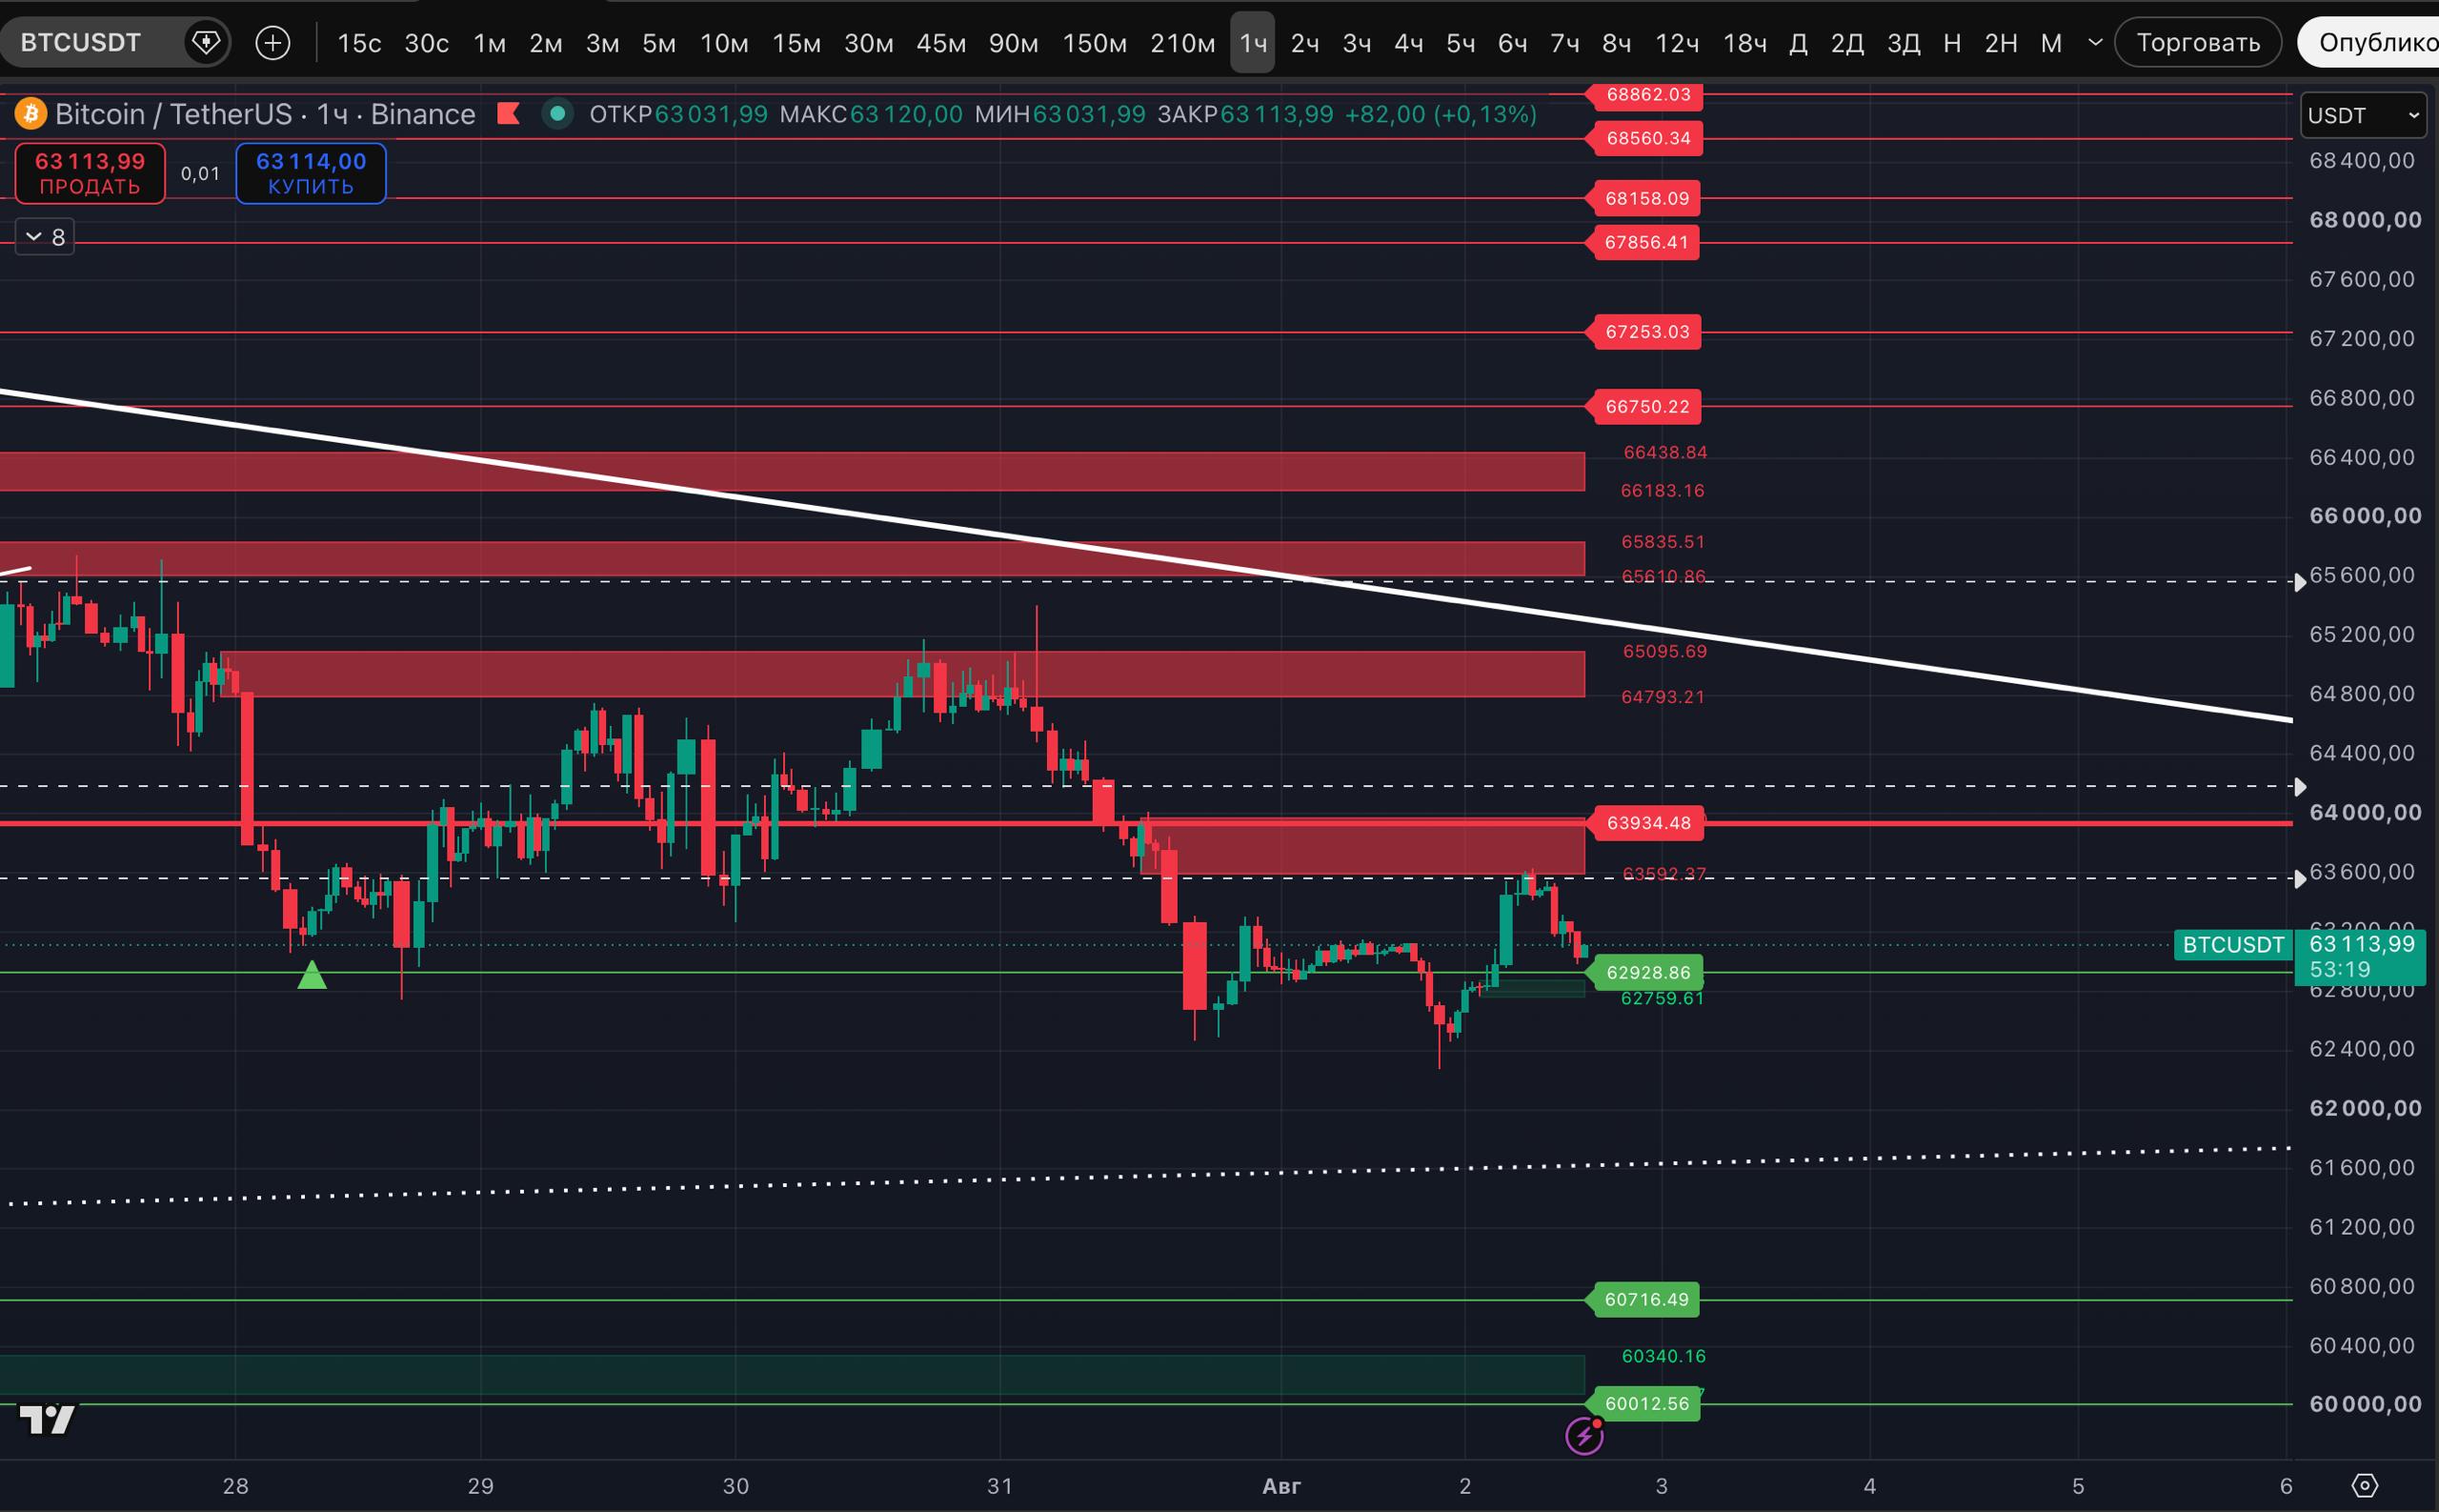Click the Опублико… publish button
The height and width of the screenshot is (1512, 2439).
click(x=2368, y=43)
